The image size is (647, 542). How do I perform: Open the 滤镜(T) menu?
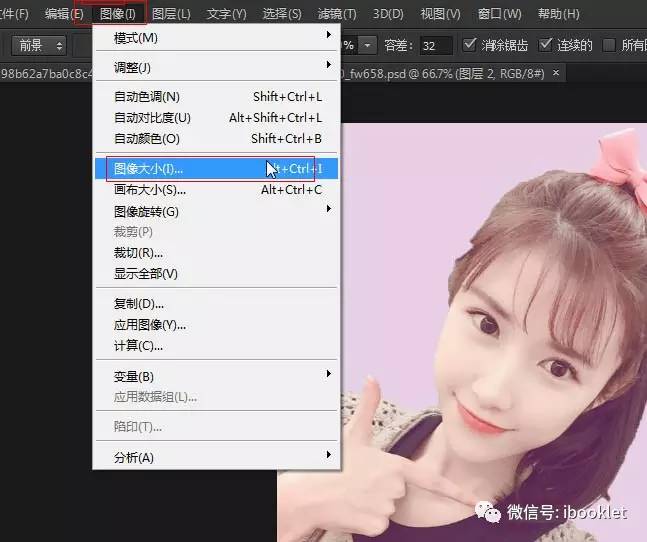(x=337, y=14)
